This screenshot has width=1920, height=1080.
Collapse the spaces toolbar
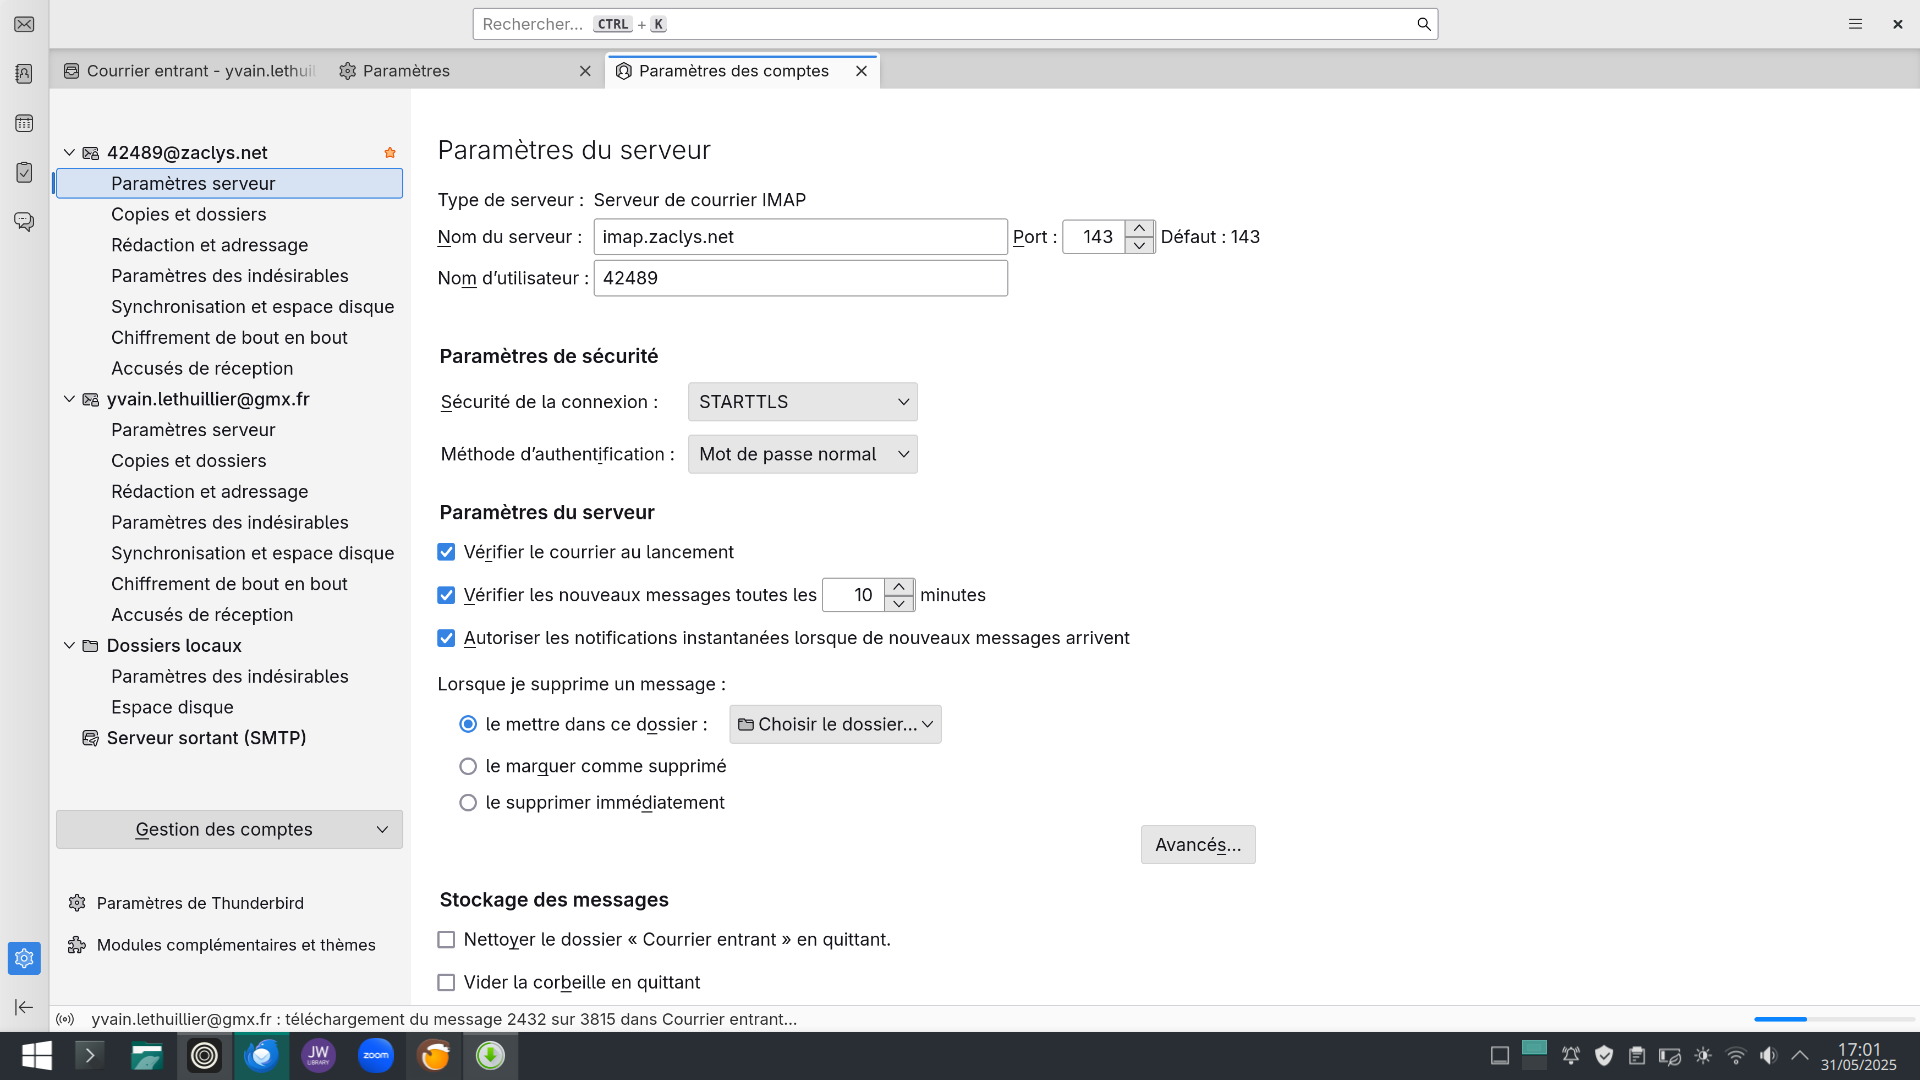pos(24,1007)
